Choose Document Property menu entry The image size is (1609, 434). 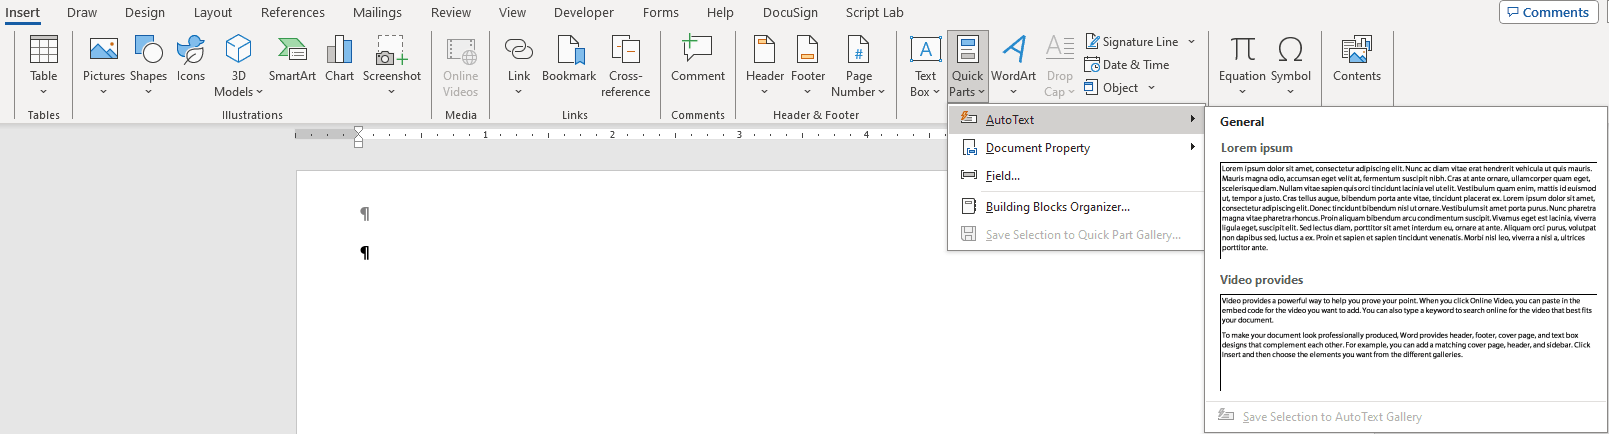click(x=1076, y=147)
